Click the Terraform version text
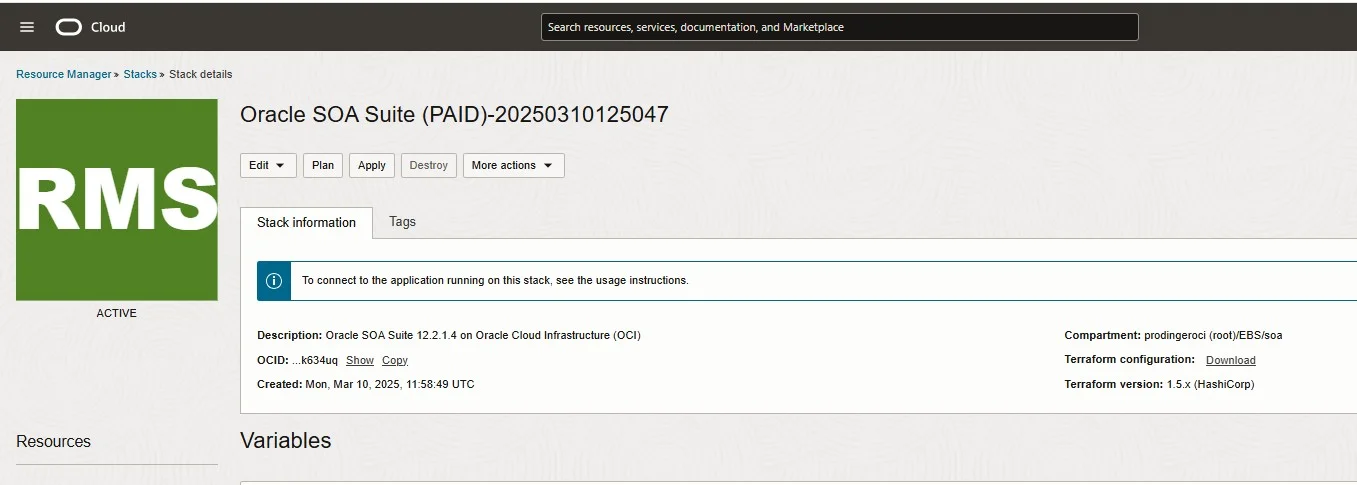The height and width of the screenshot is (485, 1357). point(1159,384)
